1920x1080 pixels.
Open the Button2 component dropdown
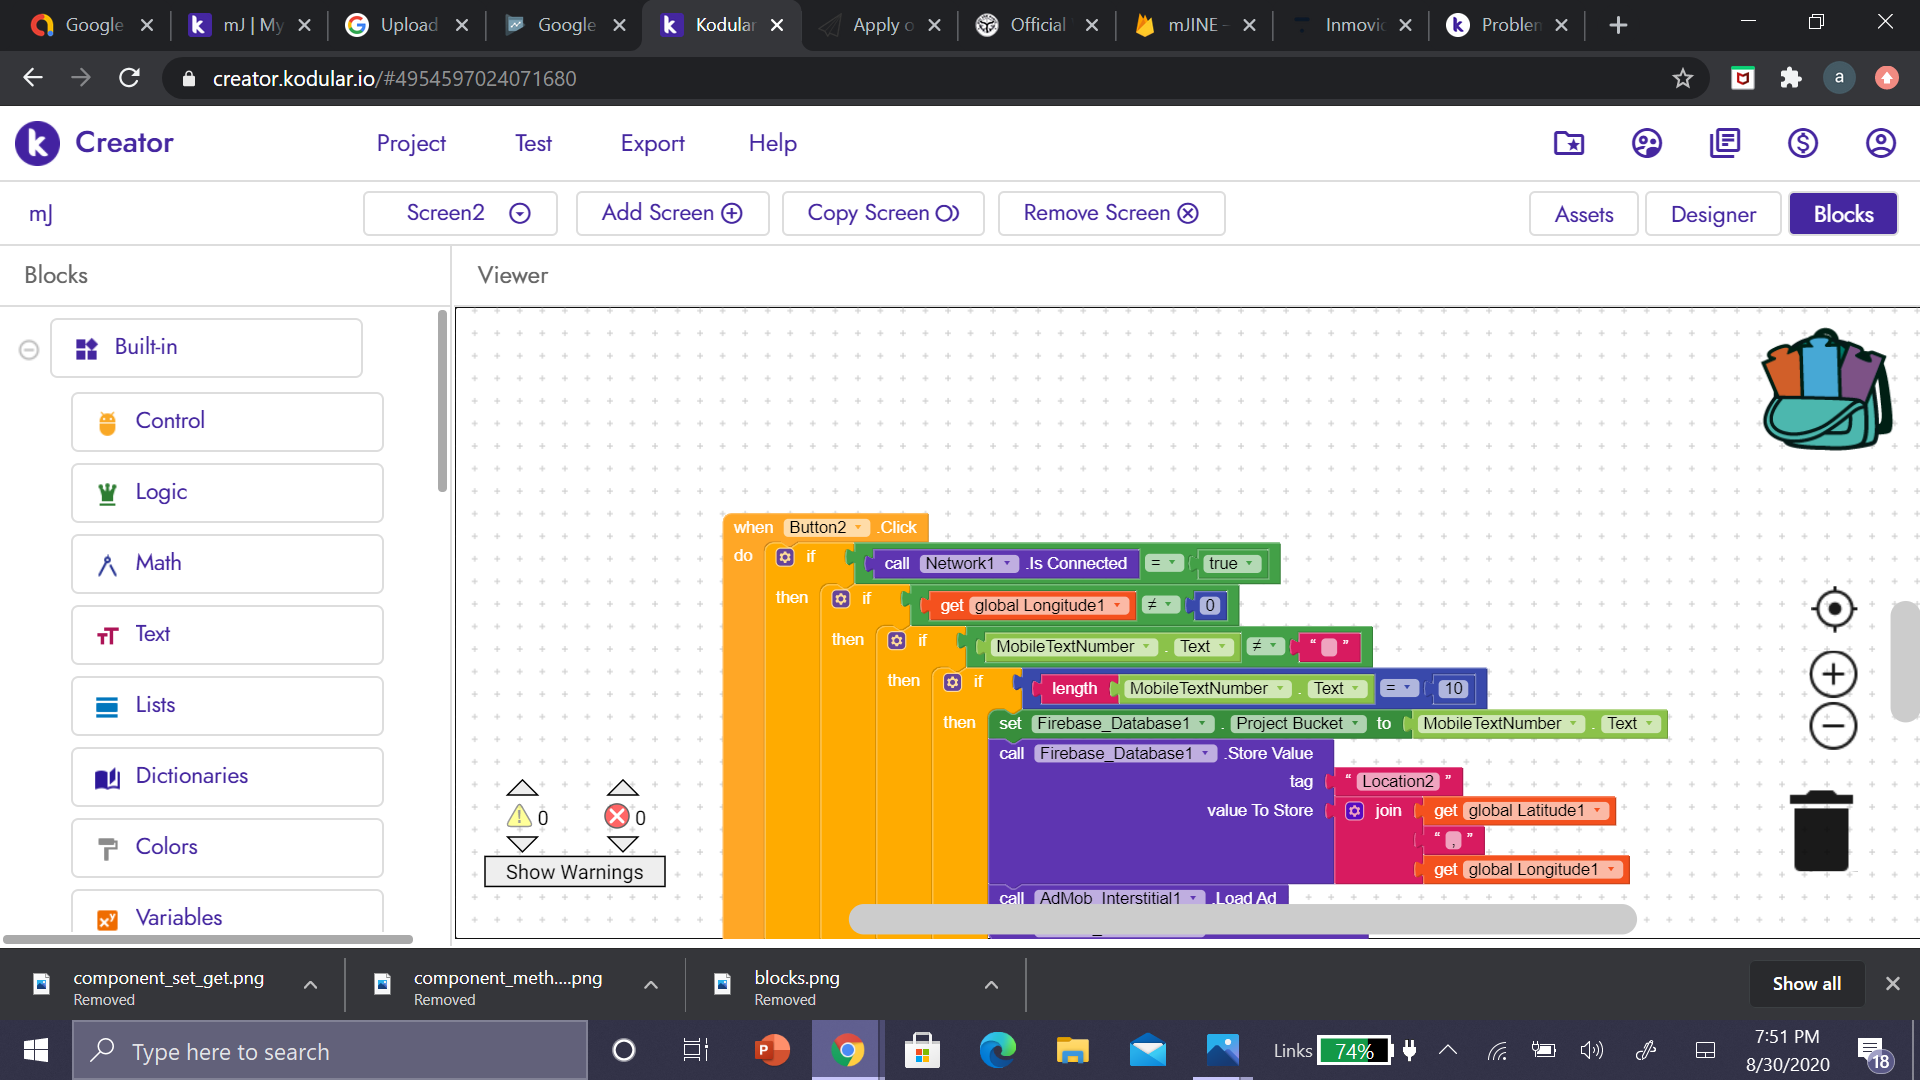826,527
